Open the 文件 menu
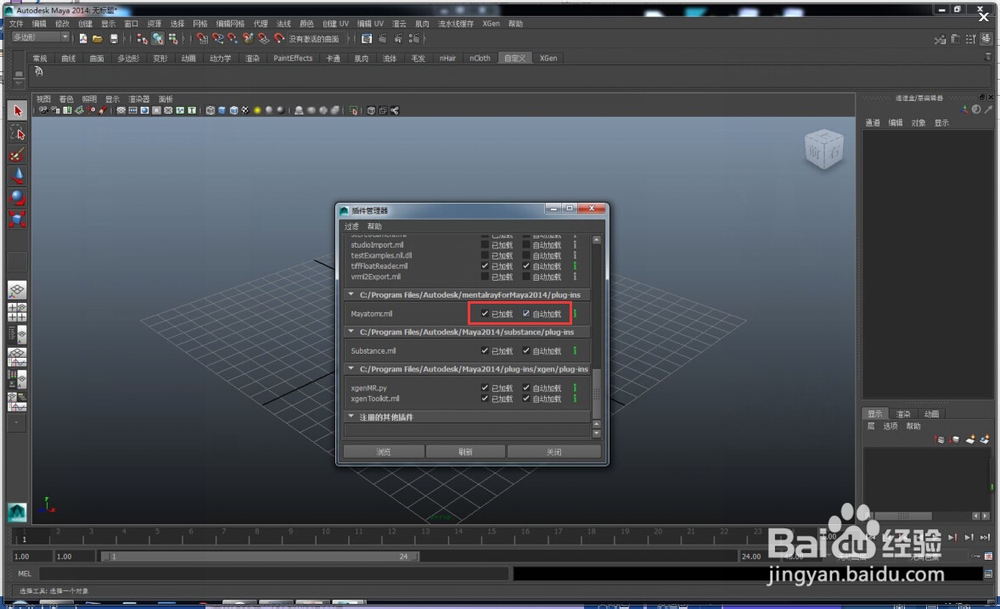Screen dimensions: 1000x609 (16, 24)
